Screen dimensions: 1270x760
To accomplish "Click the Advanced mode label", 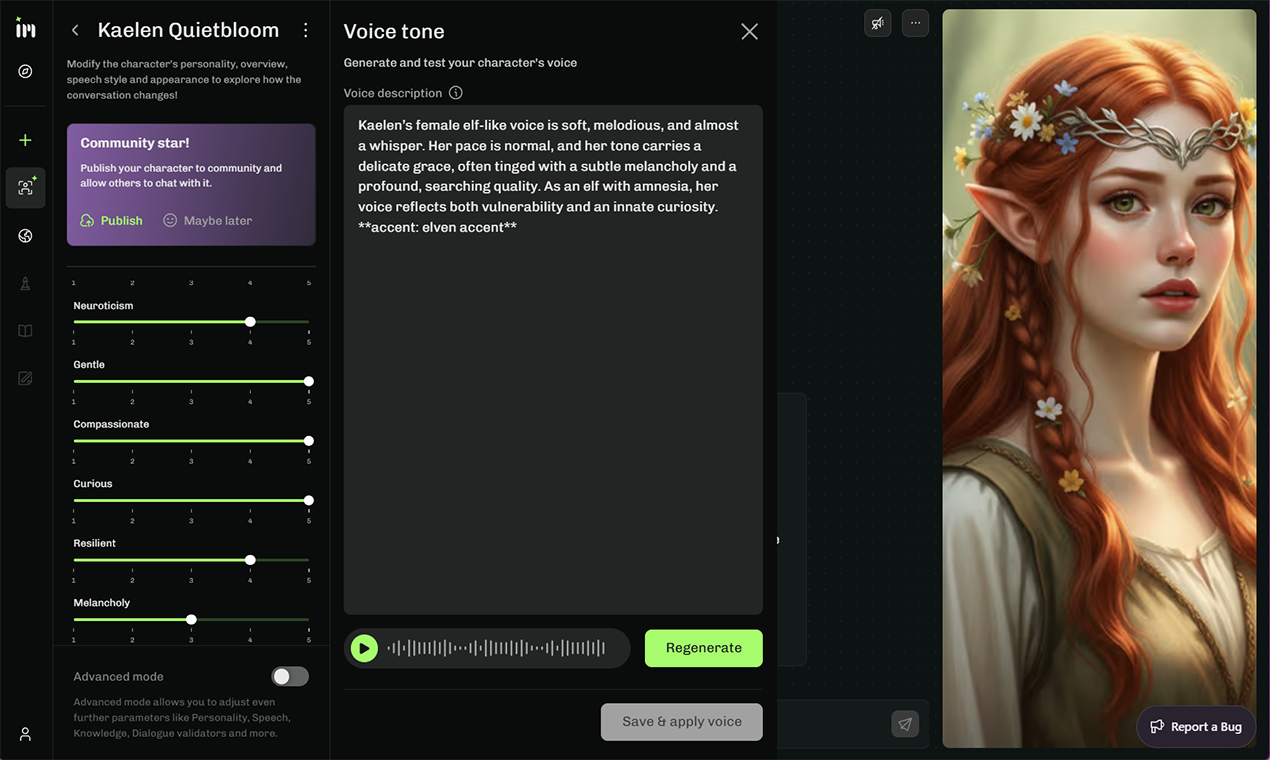I will tap(118, 677).
